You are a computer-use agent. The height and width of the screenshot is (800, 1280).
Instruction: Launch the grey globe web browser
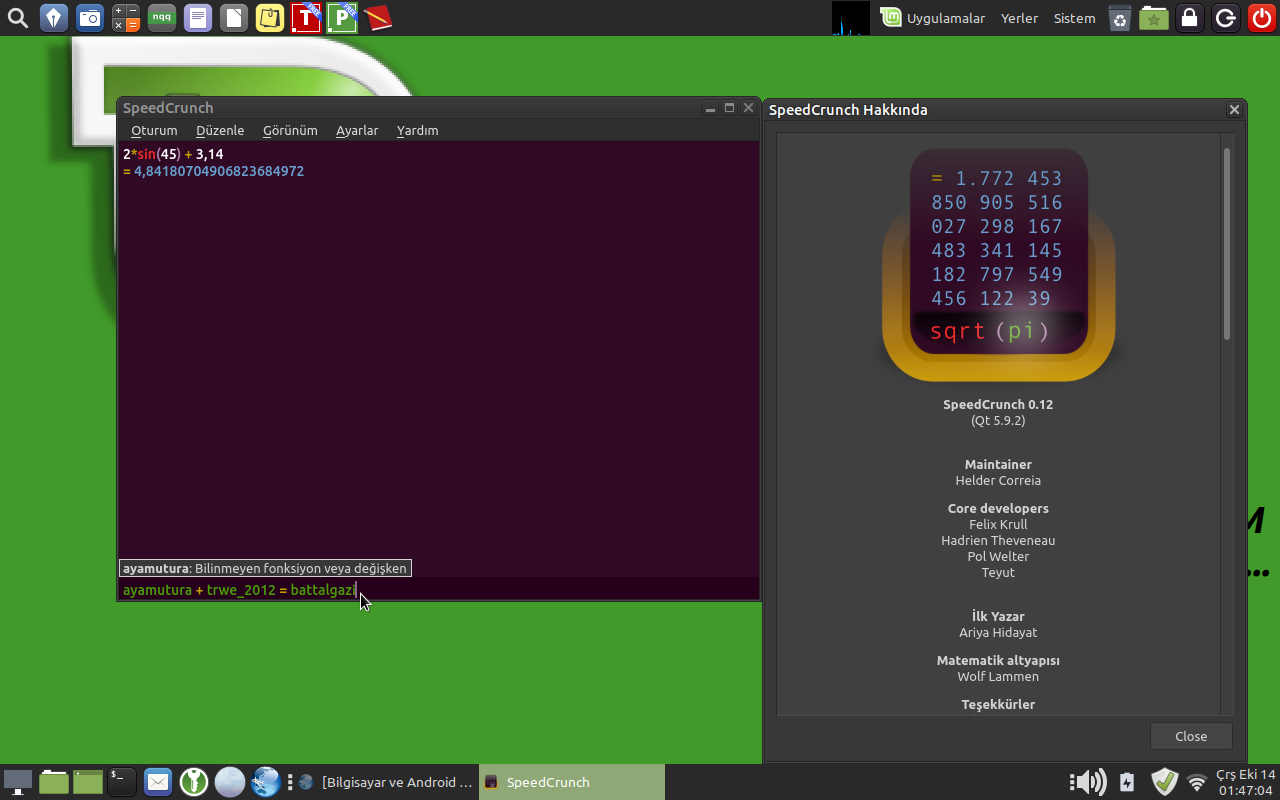point(229,782)
